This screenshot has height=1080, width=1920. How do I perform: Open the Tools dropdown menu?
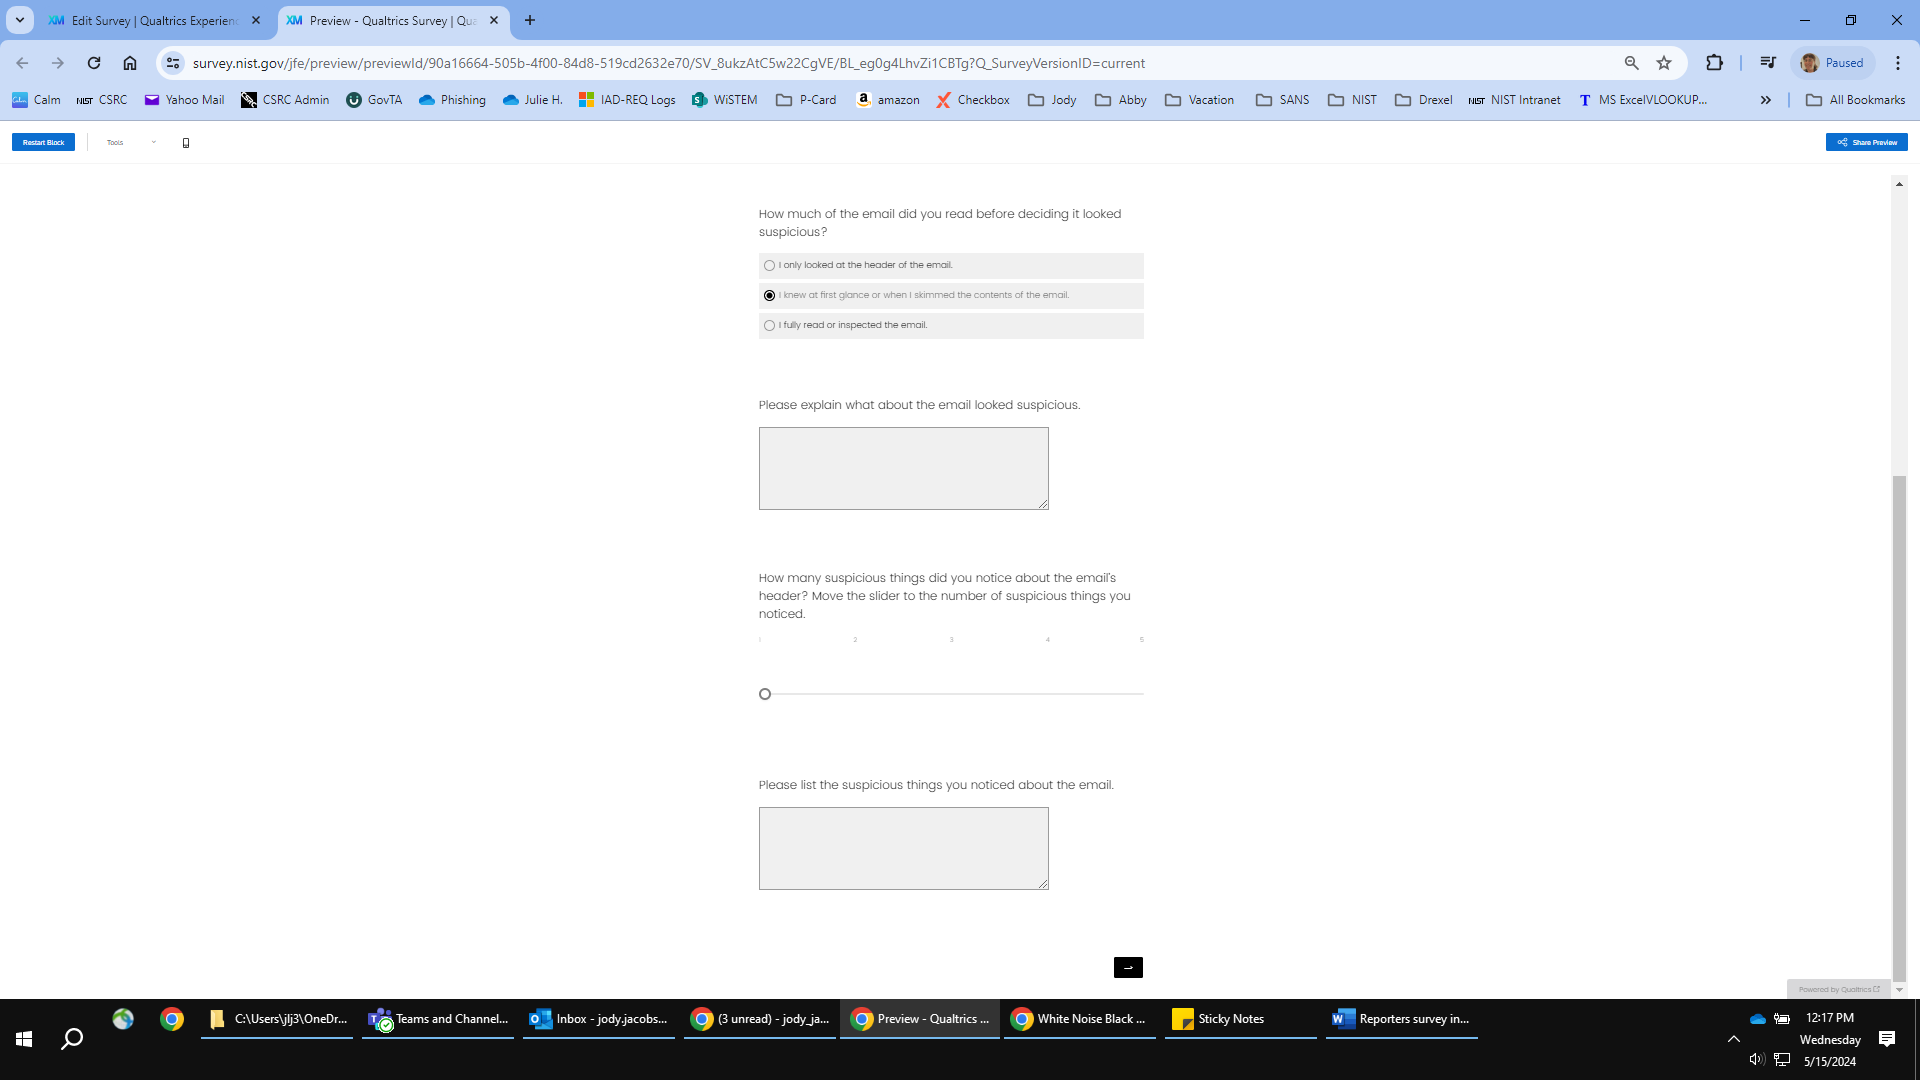click(x=131, y=142)
